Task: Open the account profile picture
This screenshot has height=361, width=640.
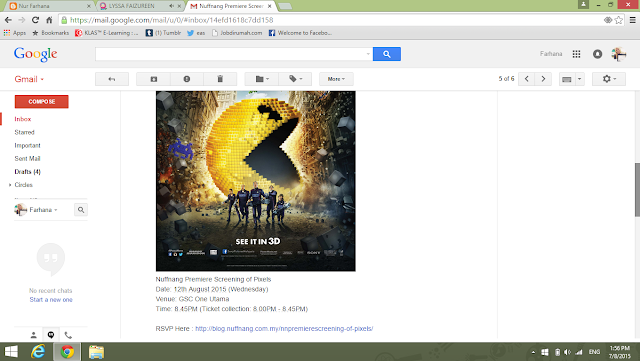Action: [618, 54]
